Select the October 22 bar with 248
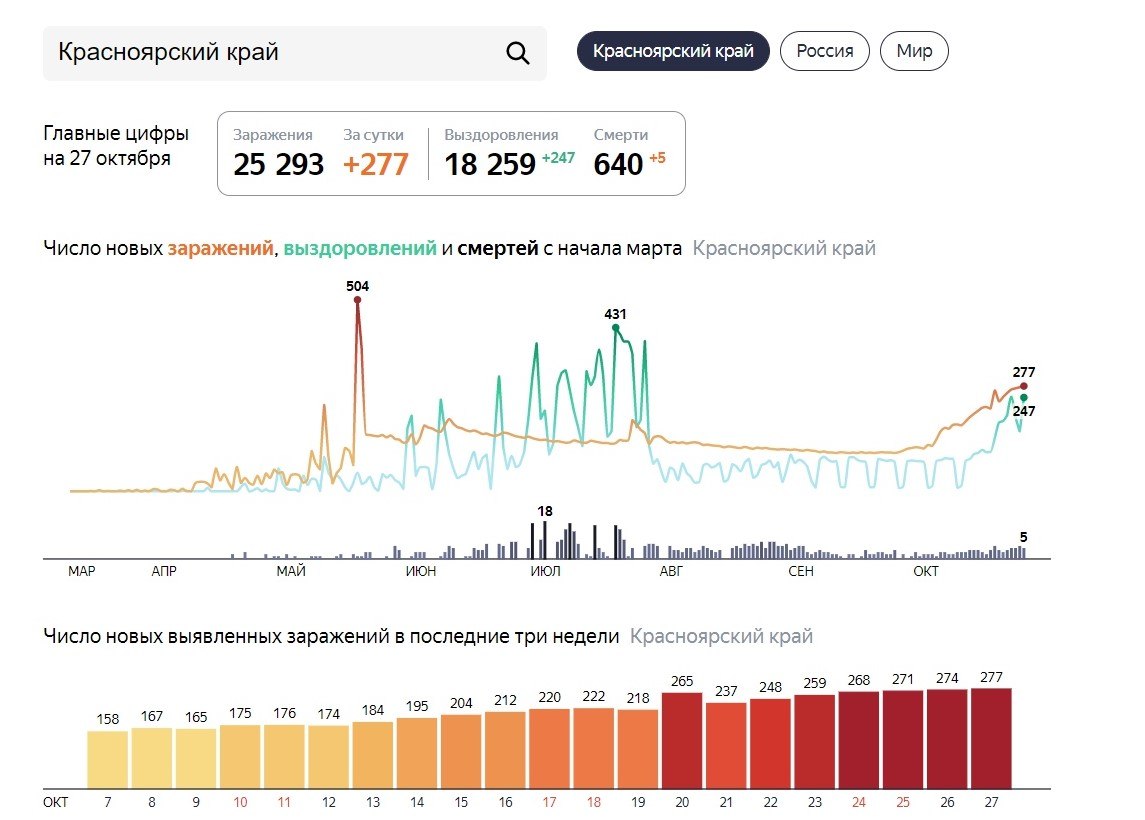 (x=770, y=743)
